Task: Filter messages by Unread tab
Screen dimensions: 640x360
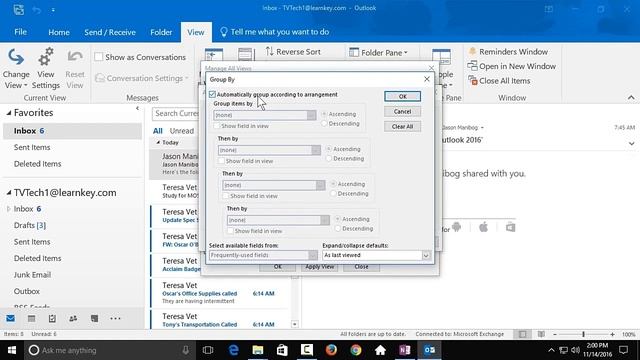Action: [182, 131]
